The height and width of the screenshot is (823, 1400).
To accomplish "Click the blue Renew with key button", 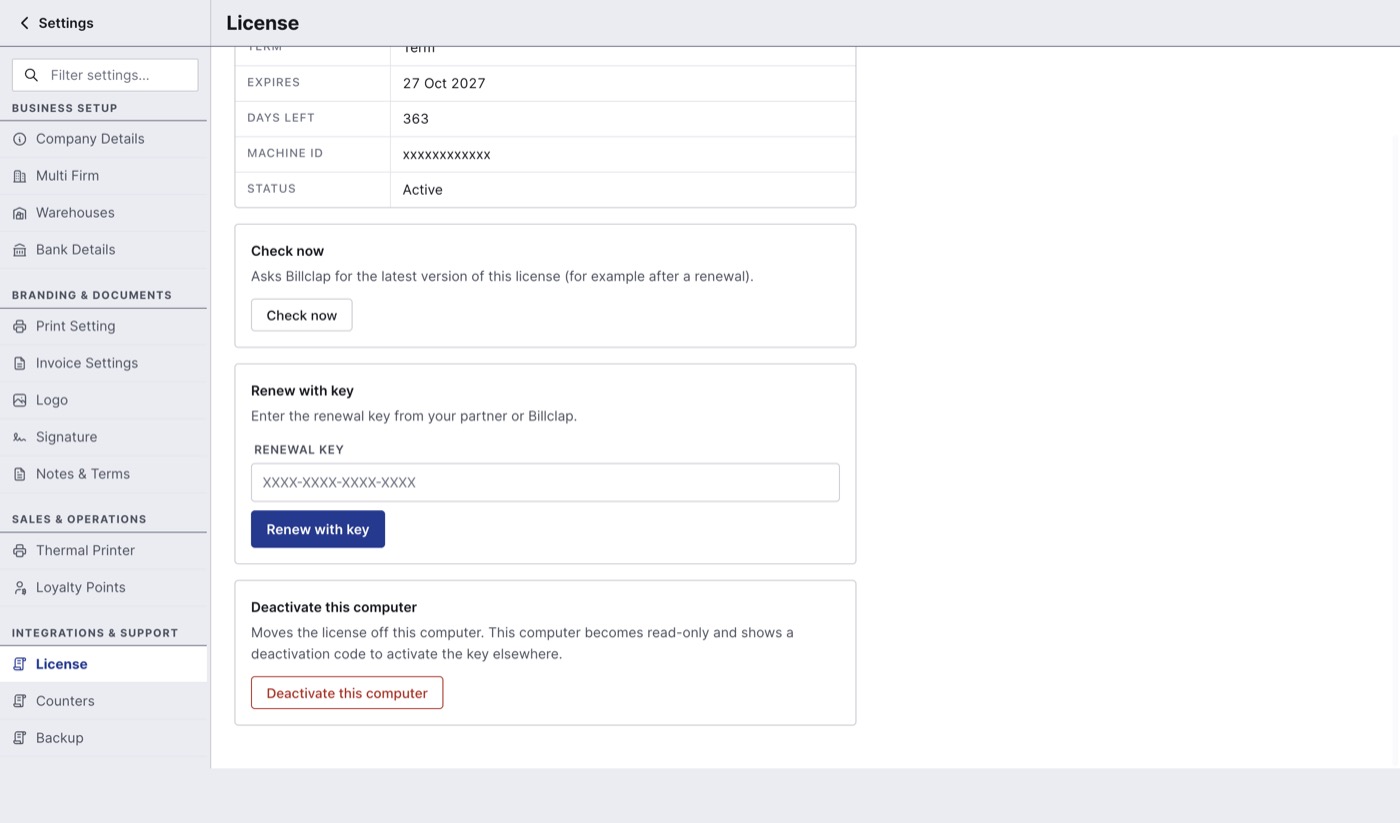I will pos(318,529).
